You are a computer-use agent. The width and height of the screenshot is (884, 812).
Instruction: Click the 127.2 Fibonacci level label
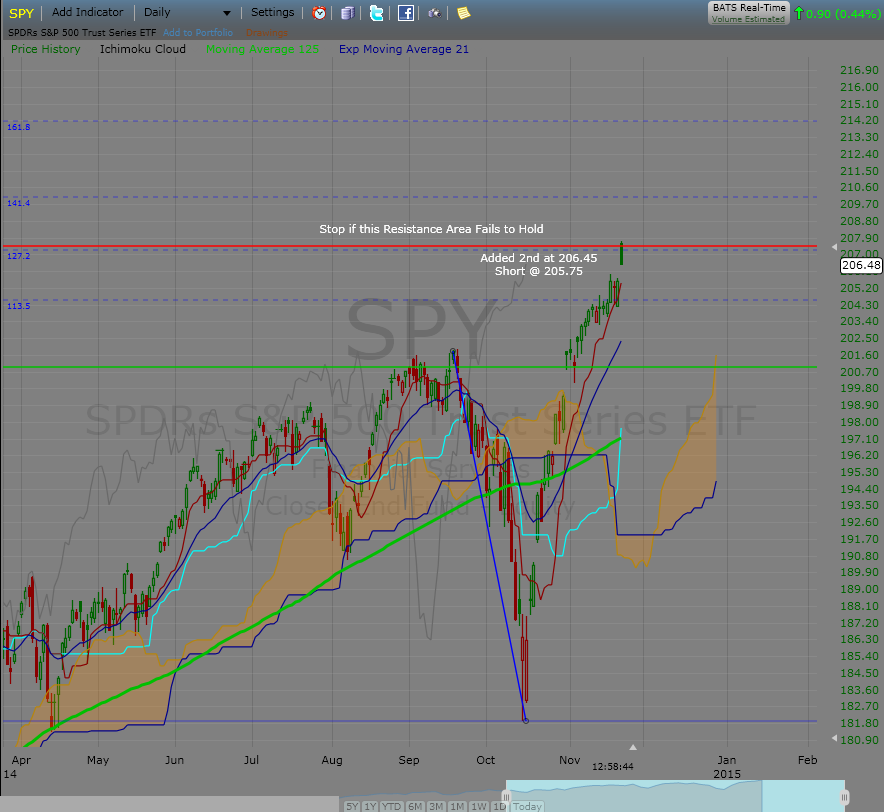coord(19,256)
